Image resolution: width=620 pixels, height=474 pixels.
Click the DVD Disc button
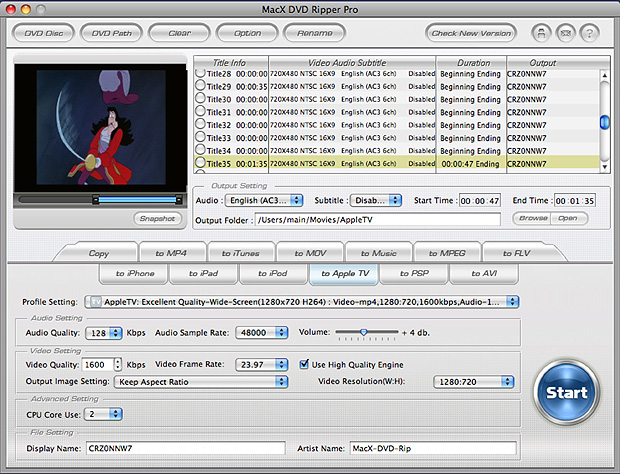(x=43, y=33)
